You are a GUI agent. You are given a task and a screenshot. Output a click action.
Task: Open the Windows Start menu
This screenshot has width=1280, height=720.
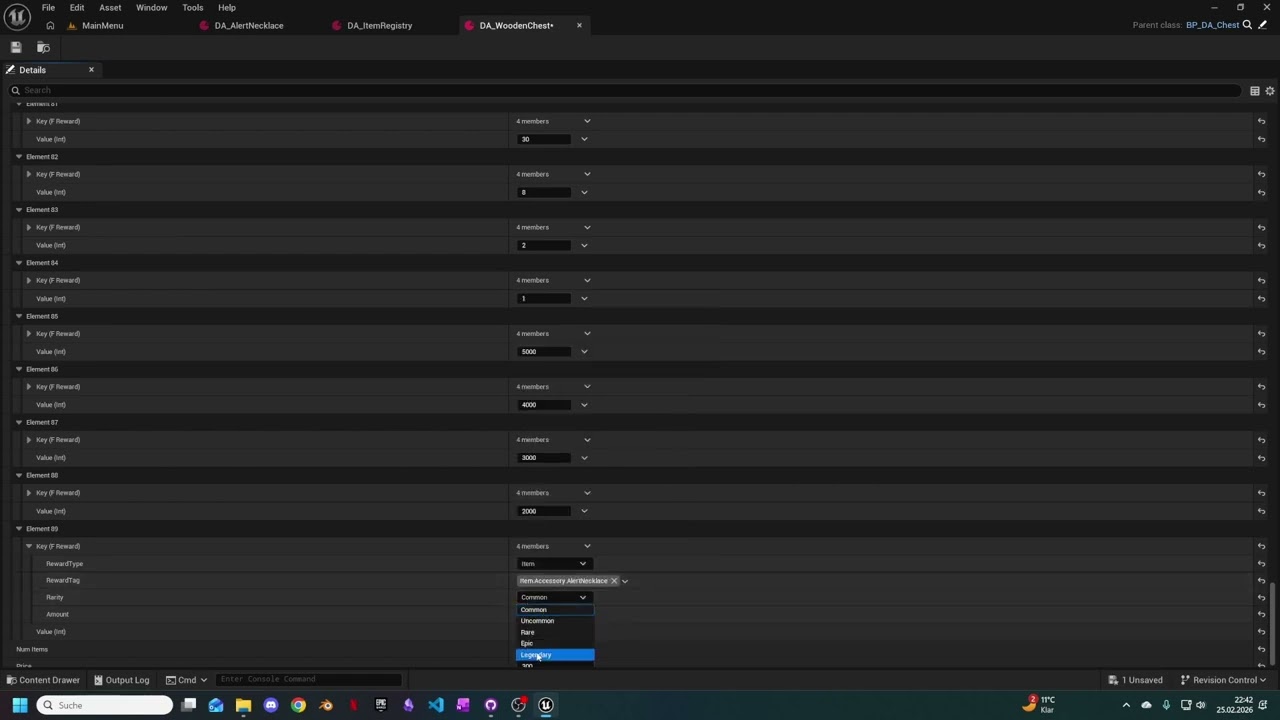click(x=19, y=705)
